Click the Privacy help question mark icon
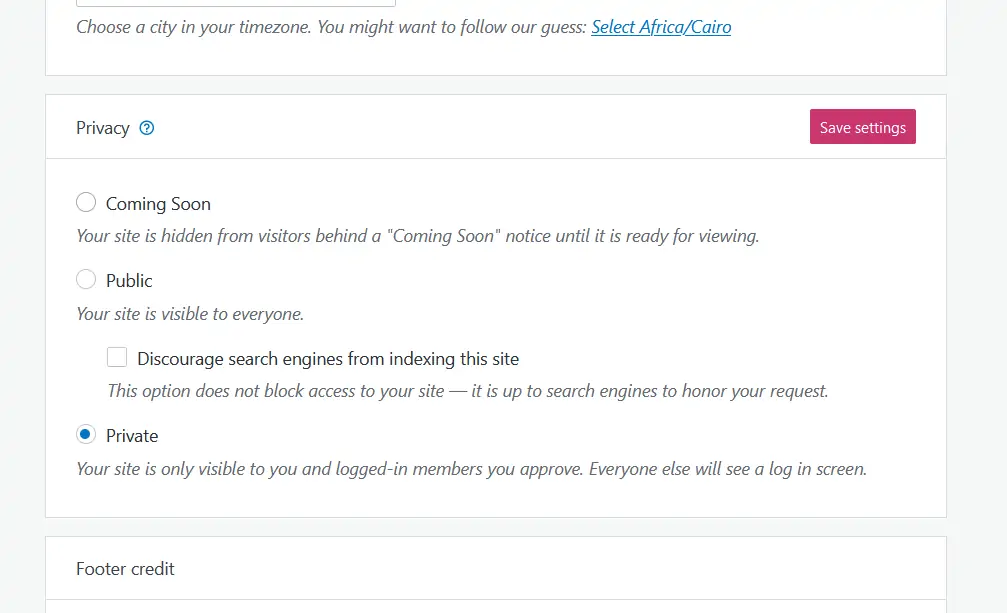 coord(147,128)
